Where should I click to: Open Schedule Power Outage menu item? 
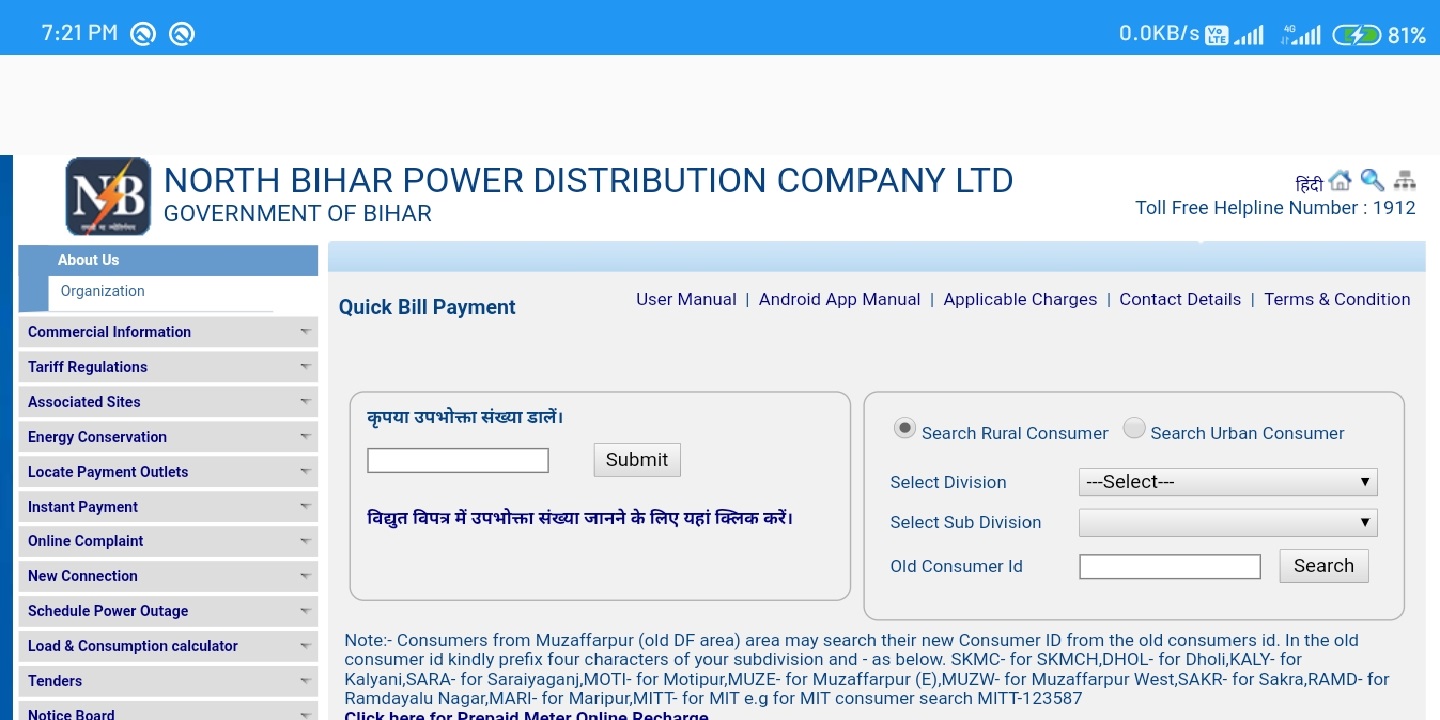(168, 611)
